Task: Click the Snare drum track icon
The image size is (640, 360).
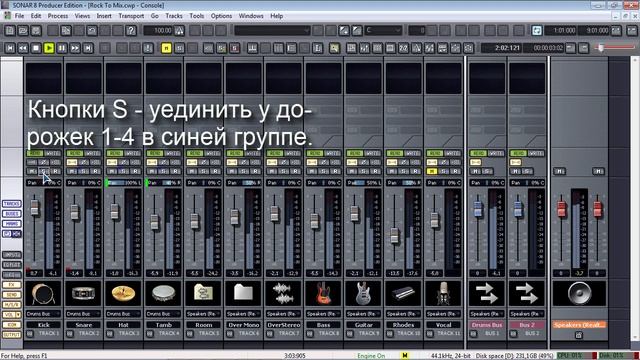Action: tap(83, 293)
